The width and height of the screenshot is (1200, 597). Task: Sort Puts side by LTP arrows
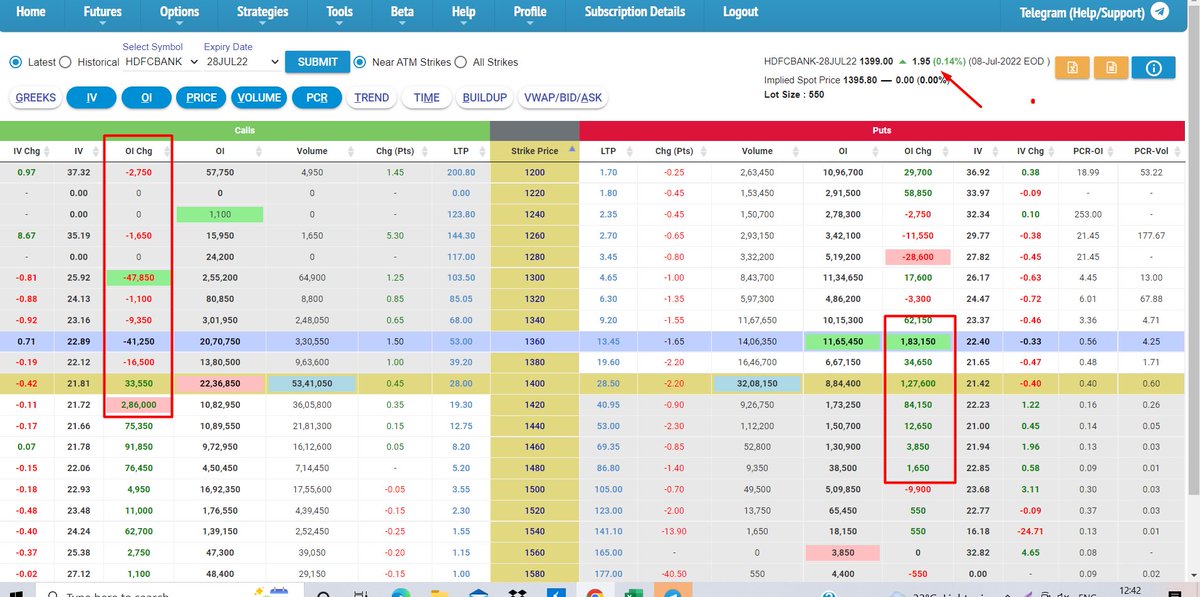[630, 151]
